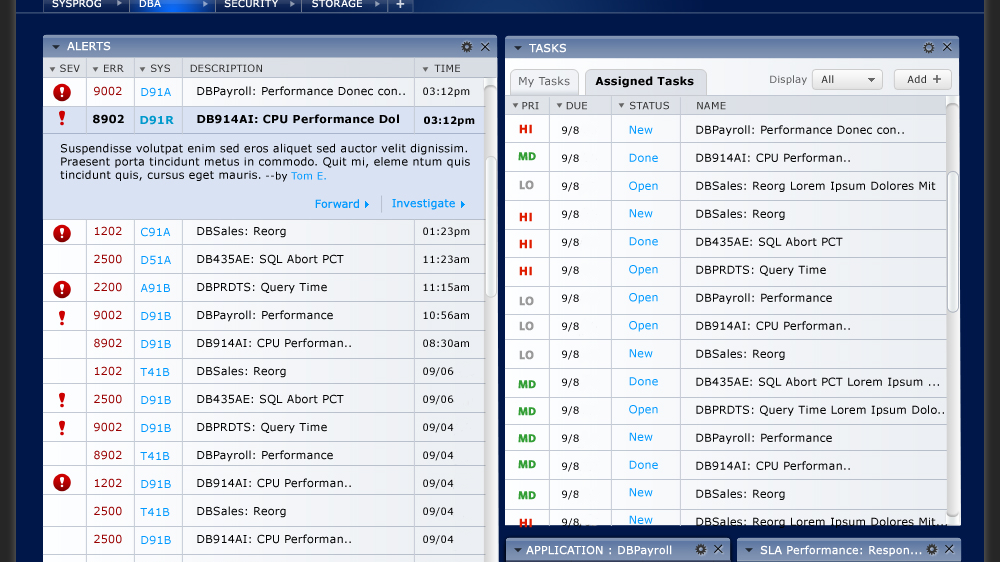
Task: Open the ALERTS panel settings gear
Action: click(467, 47)
